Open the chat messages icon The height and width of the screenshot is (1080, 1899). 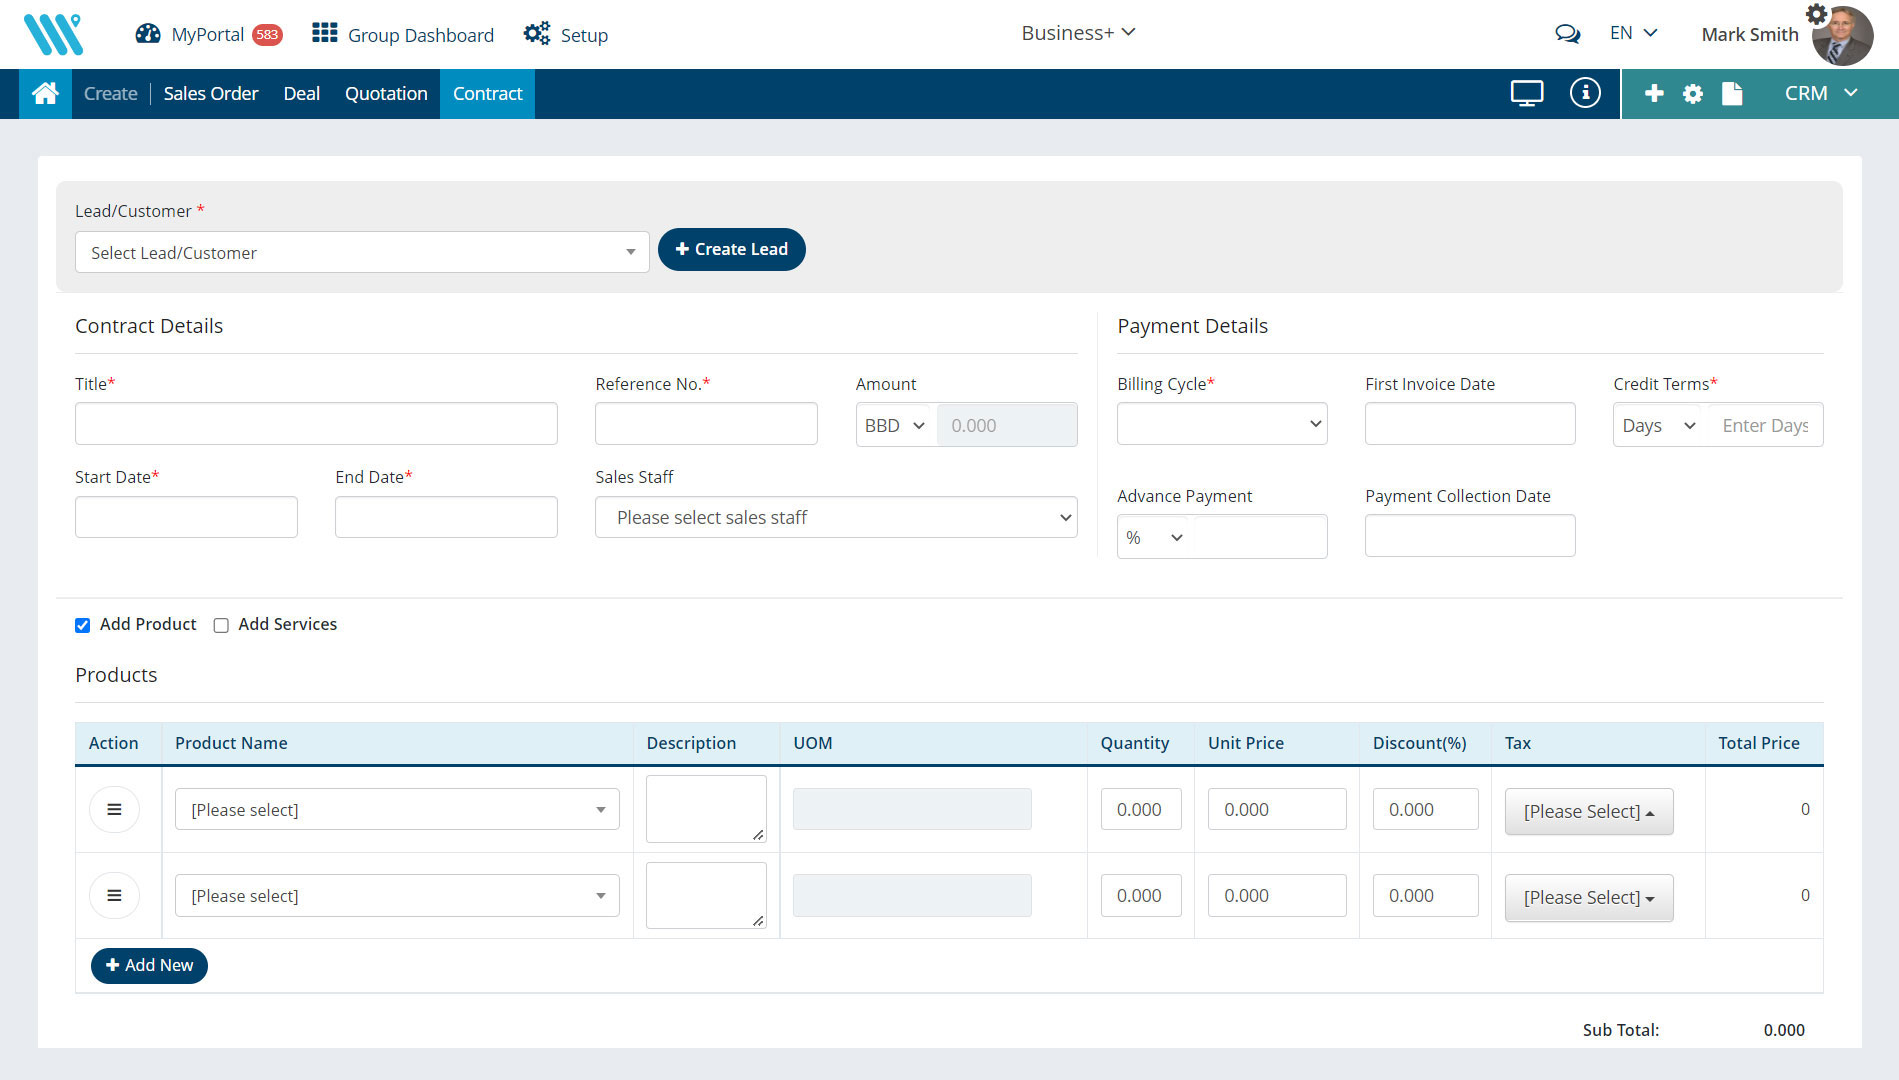pos(1567,34)
